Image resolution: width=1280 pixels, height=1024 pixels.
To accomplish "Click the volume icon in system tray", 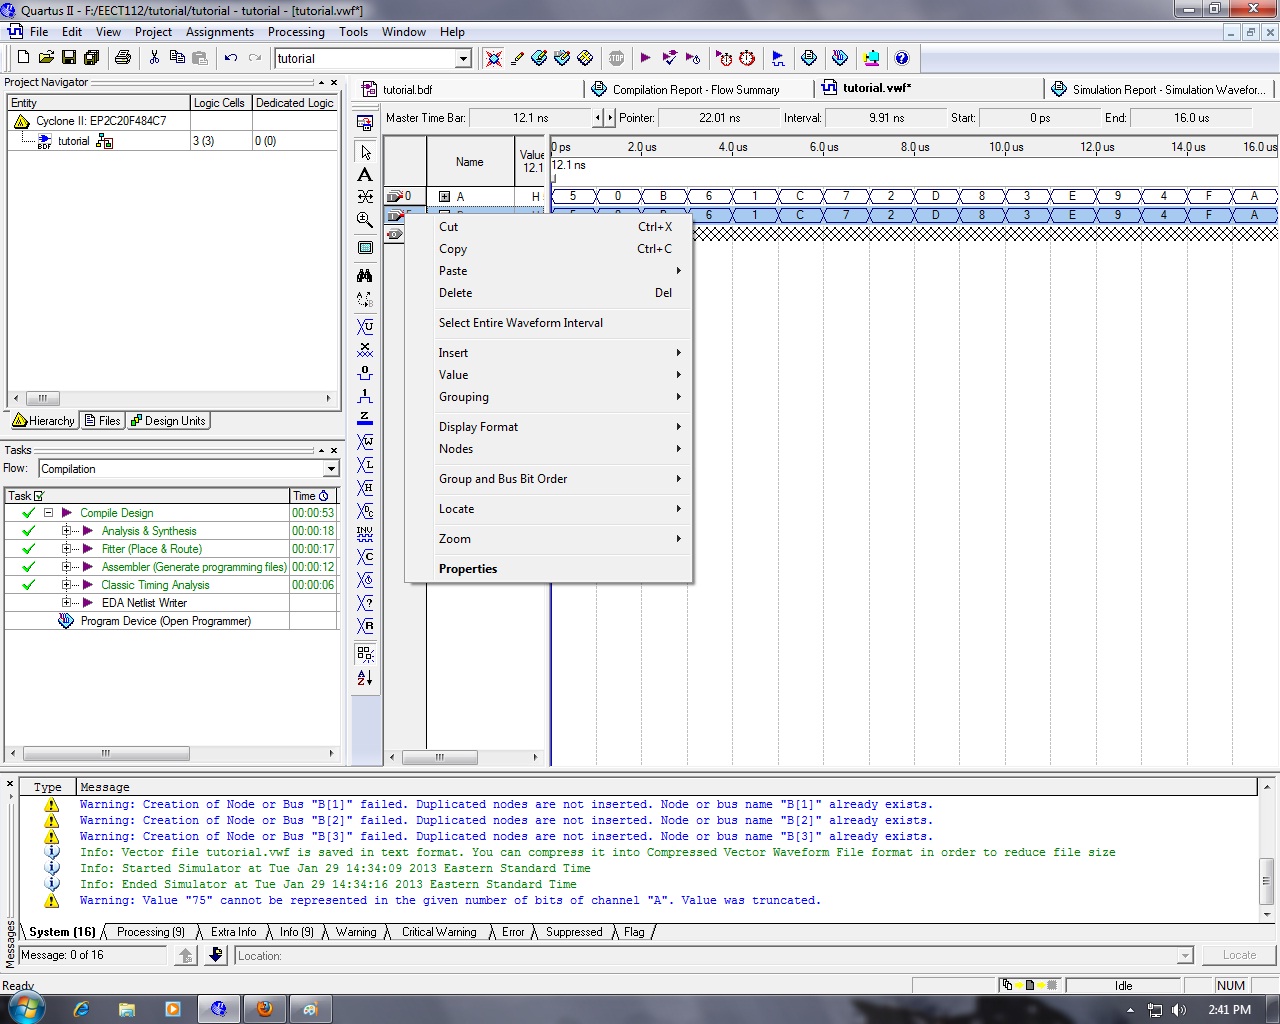I will click(1178, 1010).
